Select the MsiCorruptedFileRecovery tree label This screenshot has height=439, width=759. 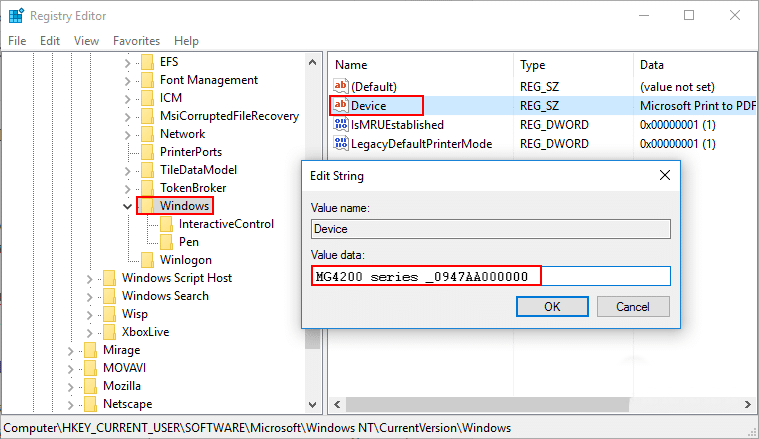pyautogui.click(x=229, y=116)
